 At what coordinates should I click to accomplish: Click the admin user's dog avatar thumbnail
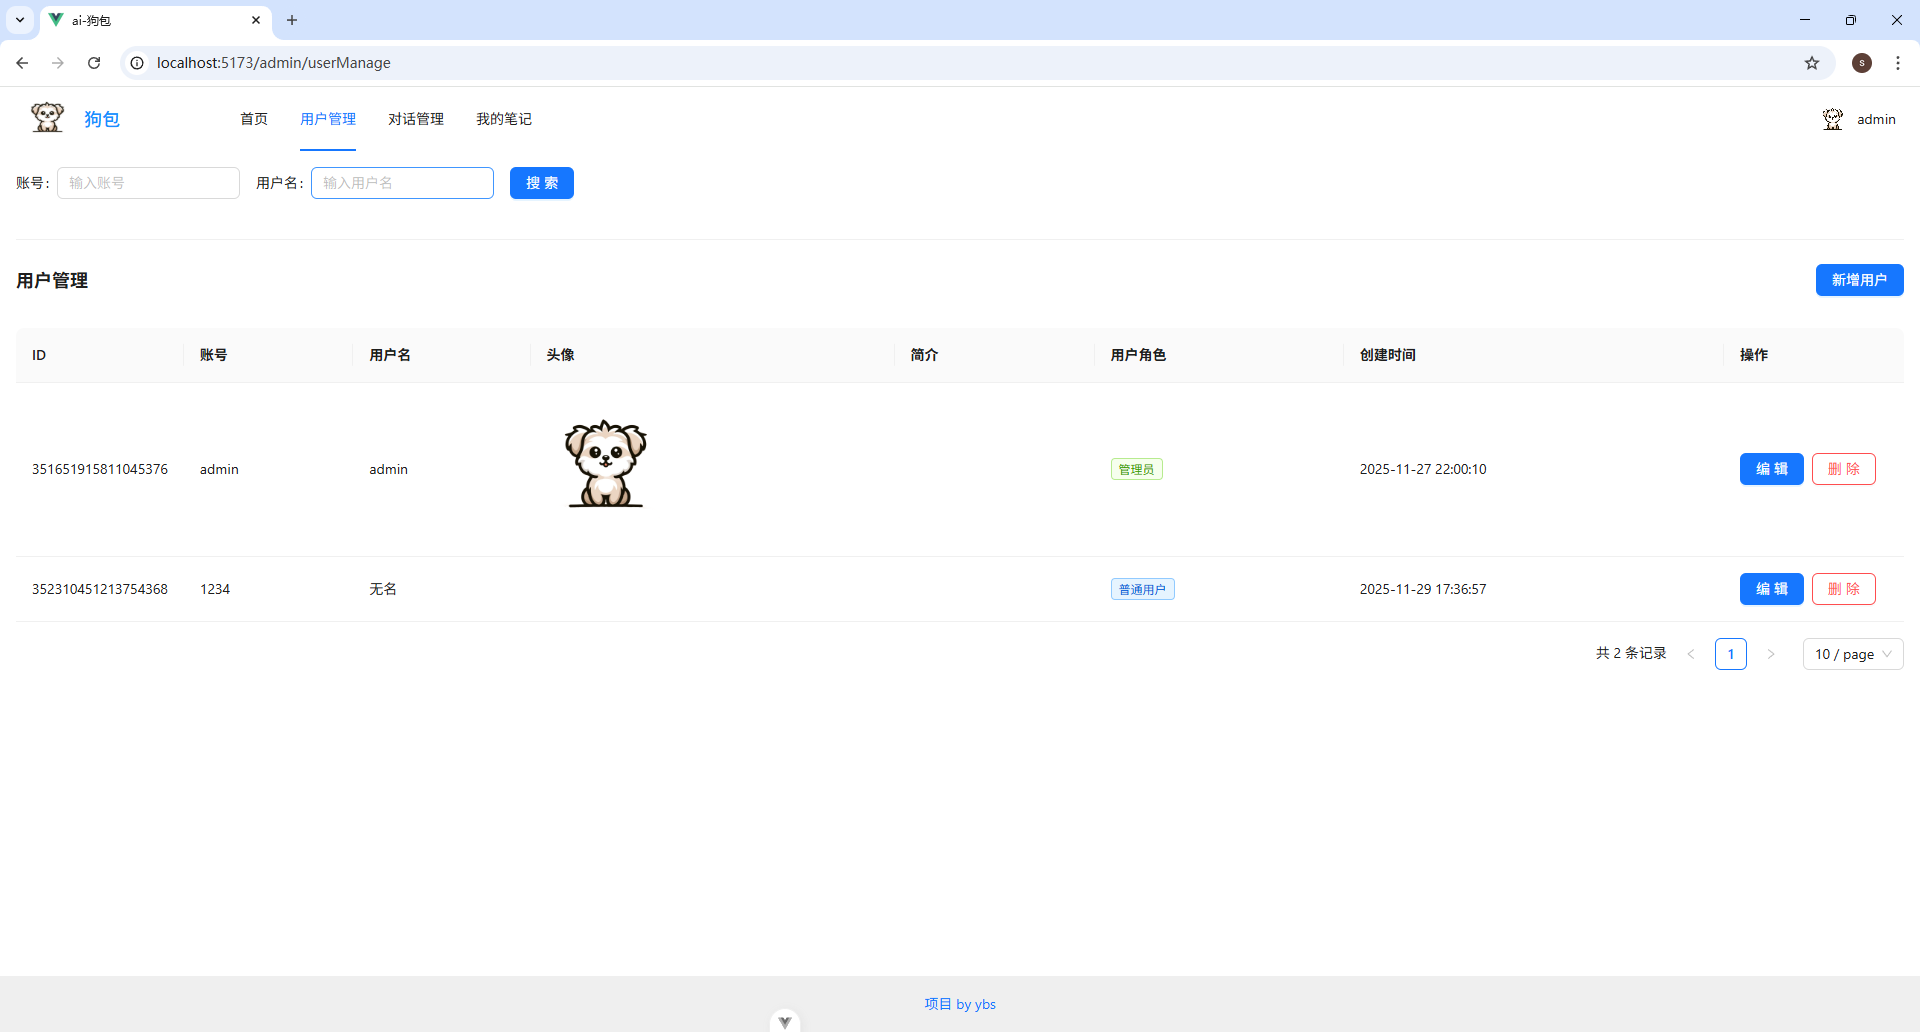click(x=606, y=464)
